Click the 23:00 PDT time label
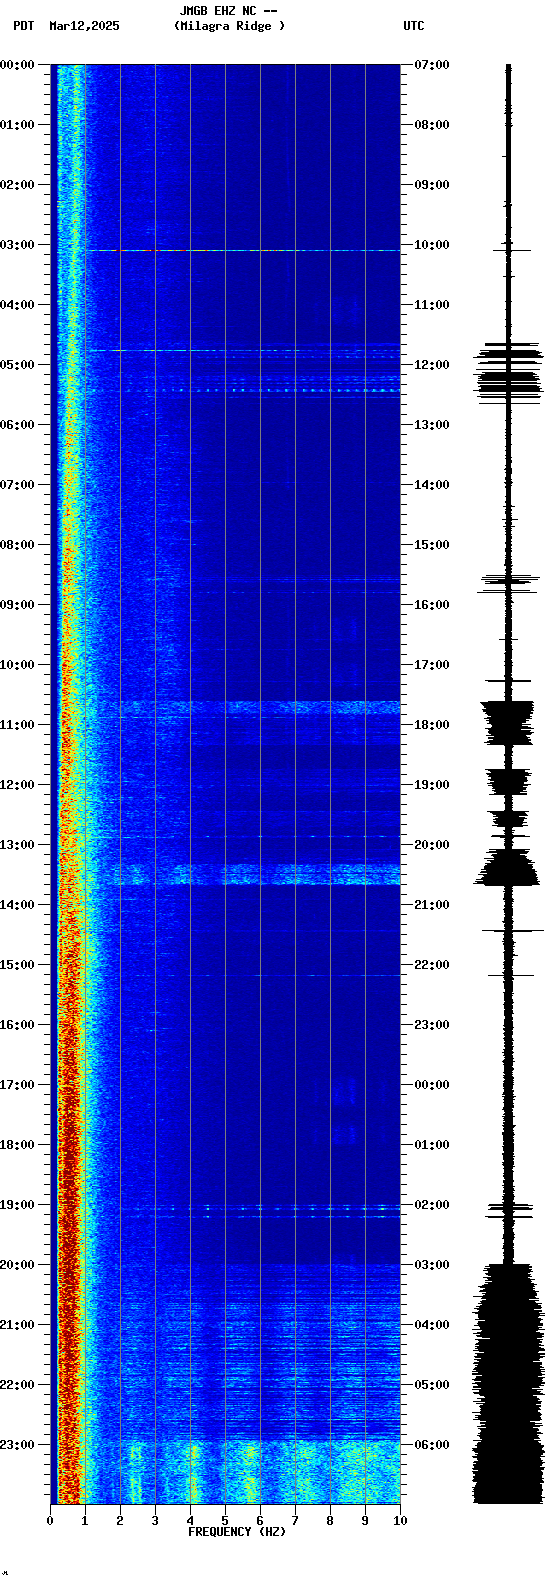Viewport: 552px width, 1584px height. pos(17,1445)
